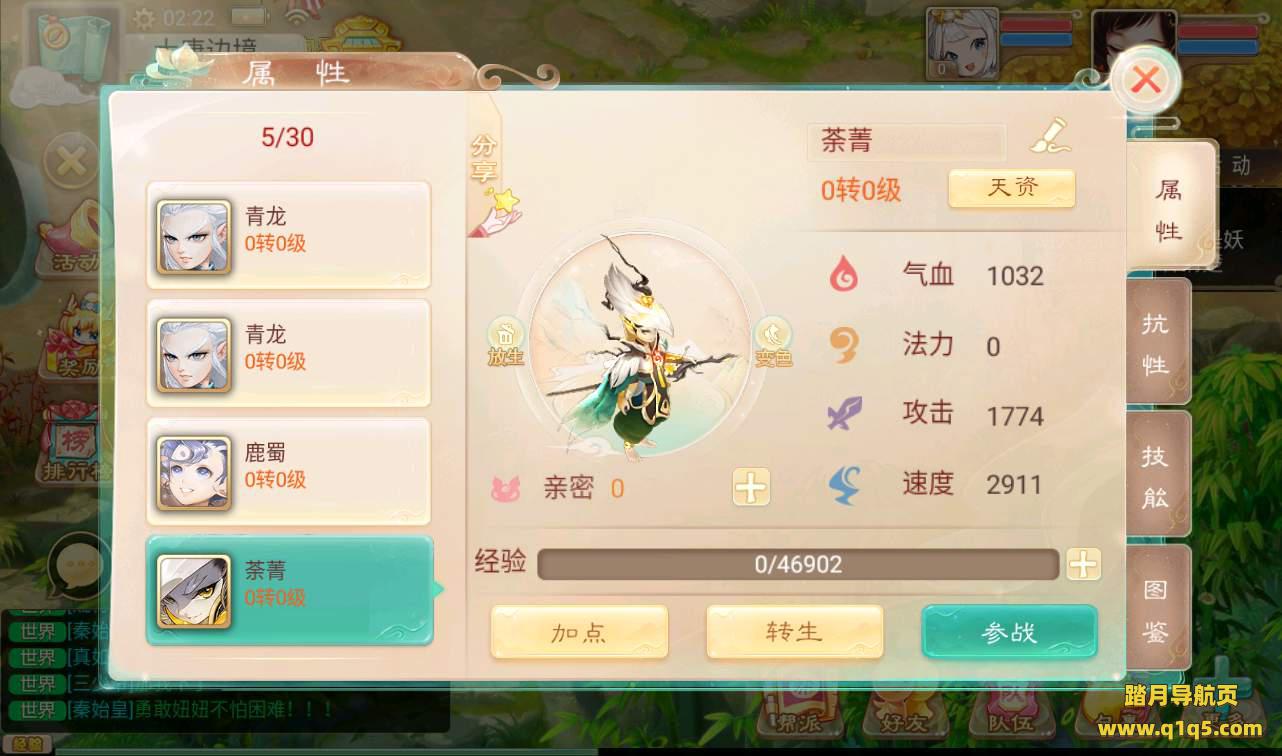Viewport: 1282px width, 756px height.
Task: Click the plus icon next to 亲密
Action: 751,487
